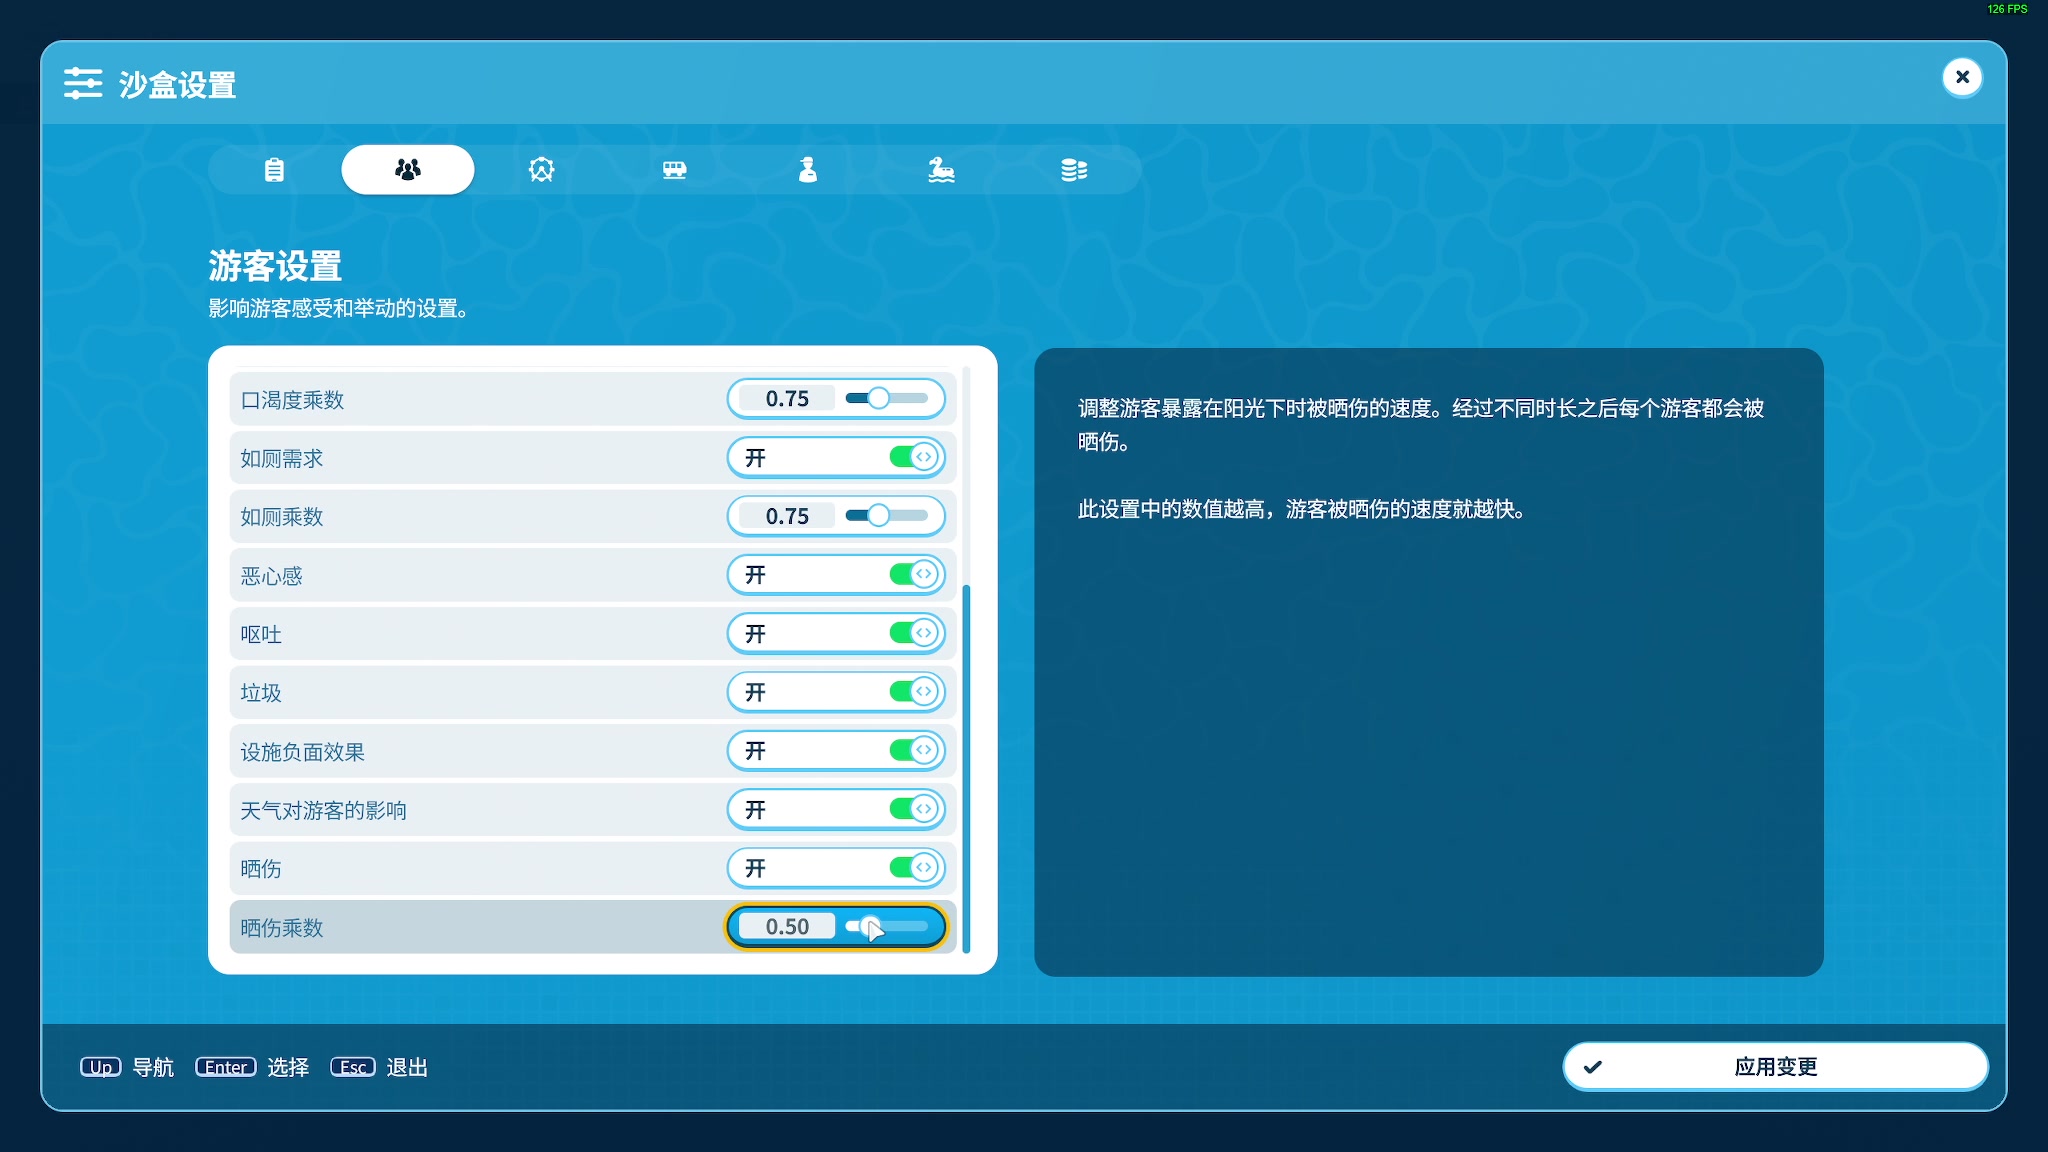
Task: Click the 应用变更 apply button
Action: pyautogui.click(x=1775, y=1067)
